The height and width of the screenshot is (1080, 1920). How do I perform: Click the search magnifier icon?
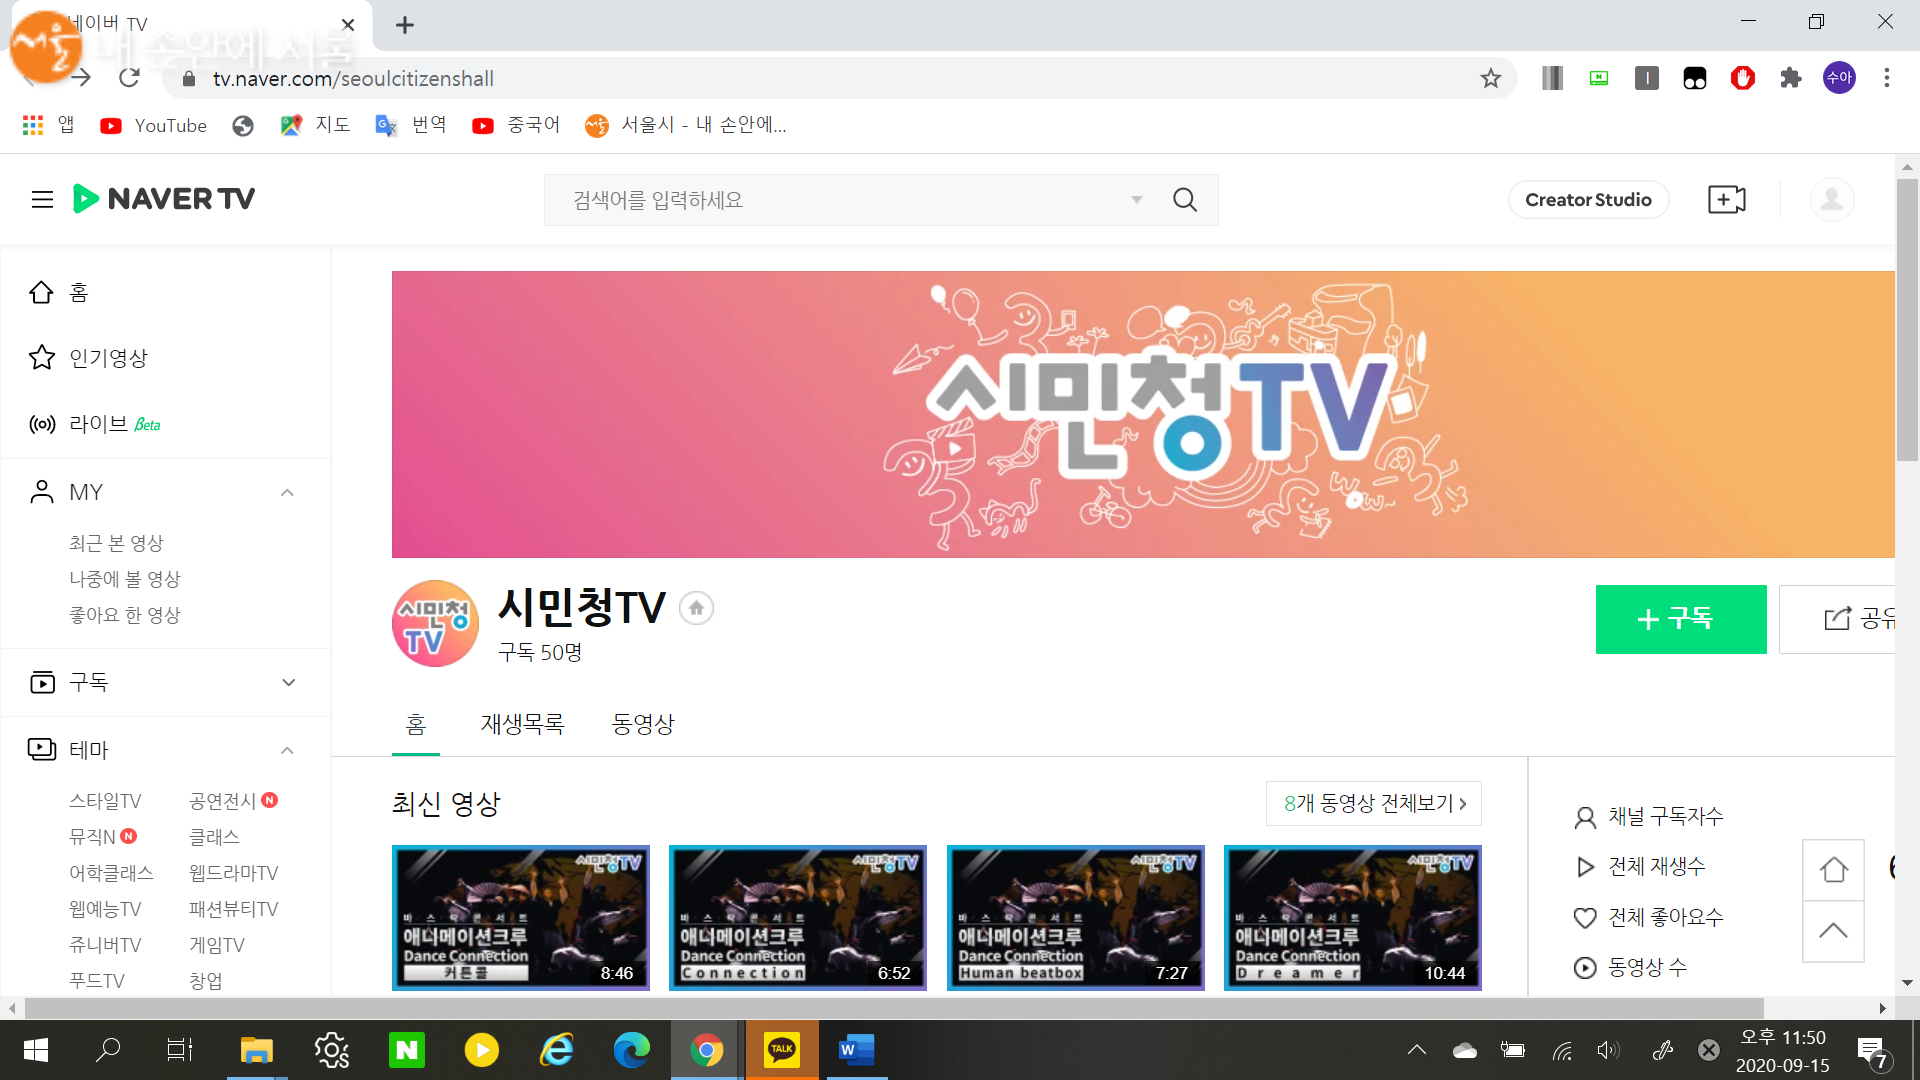(1185, 200)
